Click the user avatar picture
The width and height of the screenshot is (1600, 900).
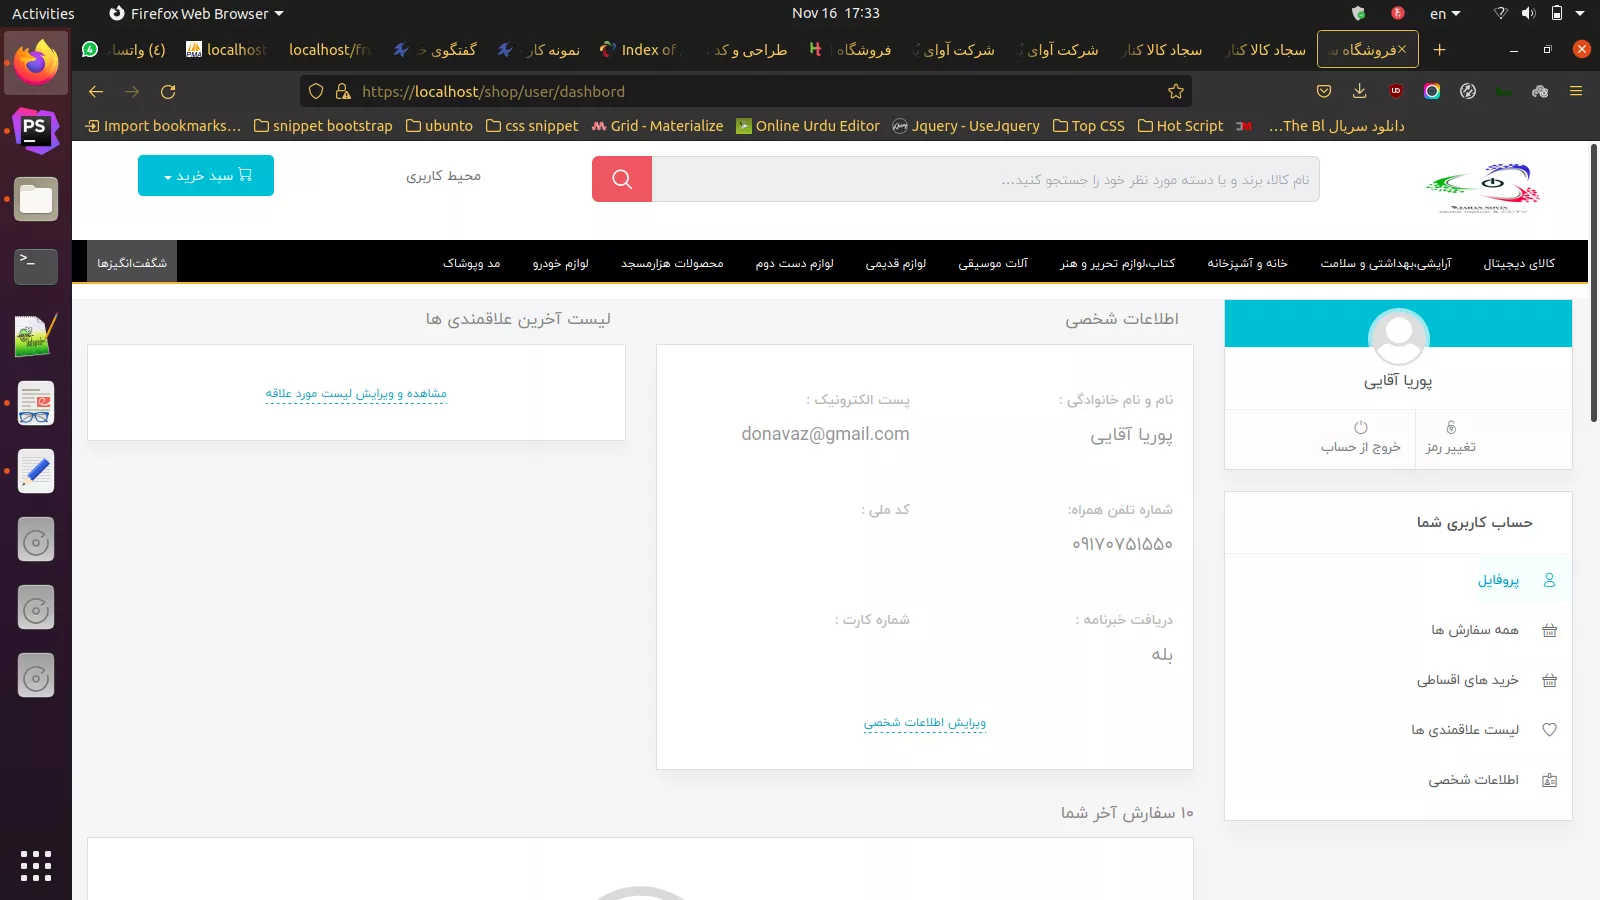pyautogui.click(x=1398, y=338)
